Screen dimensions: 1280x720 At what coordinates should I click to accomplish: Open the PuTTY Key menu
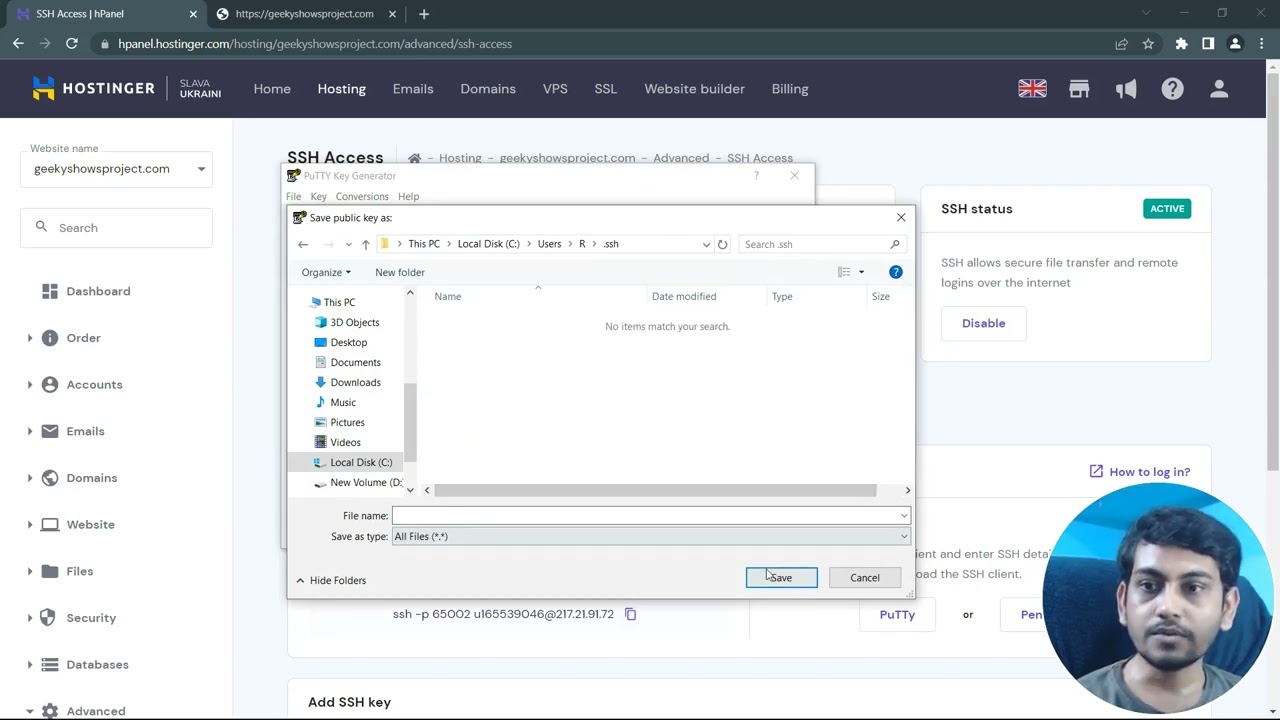318,196
